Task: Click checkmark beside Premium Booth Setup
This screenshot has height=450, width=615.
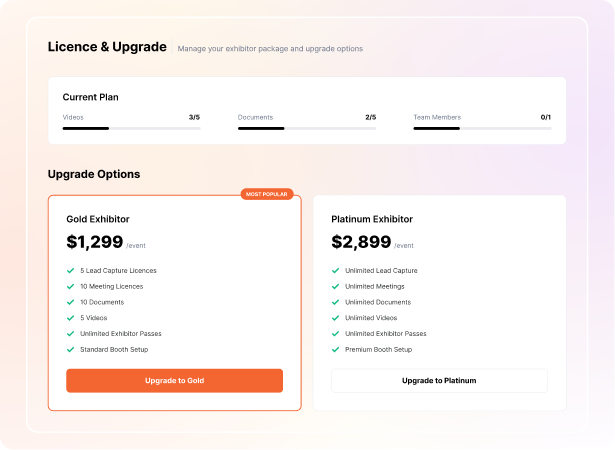Action: (335, 350)
